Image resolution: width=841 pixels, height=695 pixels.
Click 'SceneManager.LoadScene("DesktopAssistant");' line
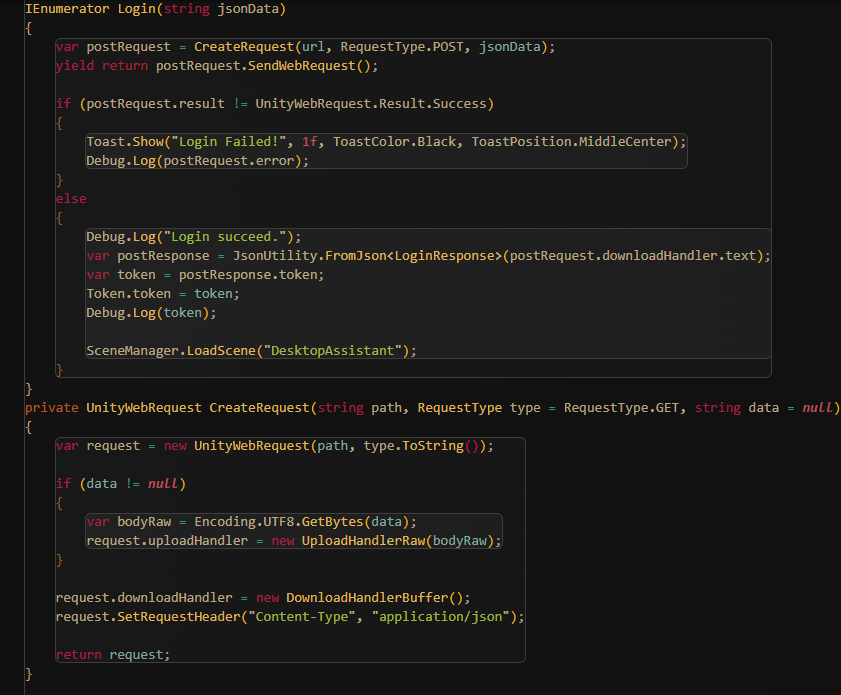(x=251, y=351)
